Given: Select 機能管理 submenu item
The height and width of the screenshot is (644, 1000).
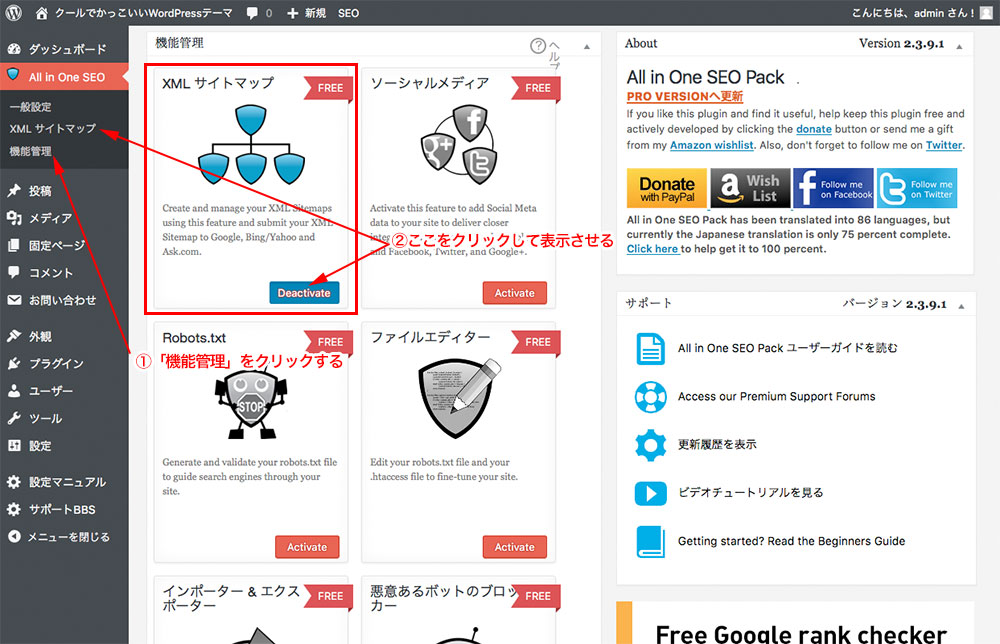Looking at the screenshot, I should pyautogui.click(x=31, y=151).
